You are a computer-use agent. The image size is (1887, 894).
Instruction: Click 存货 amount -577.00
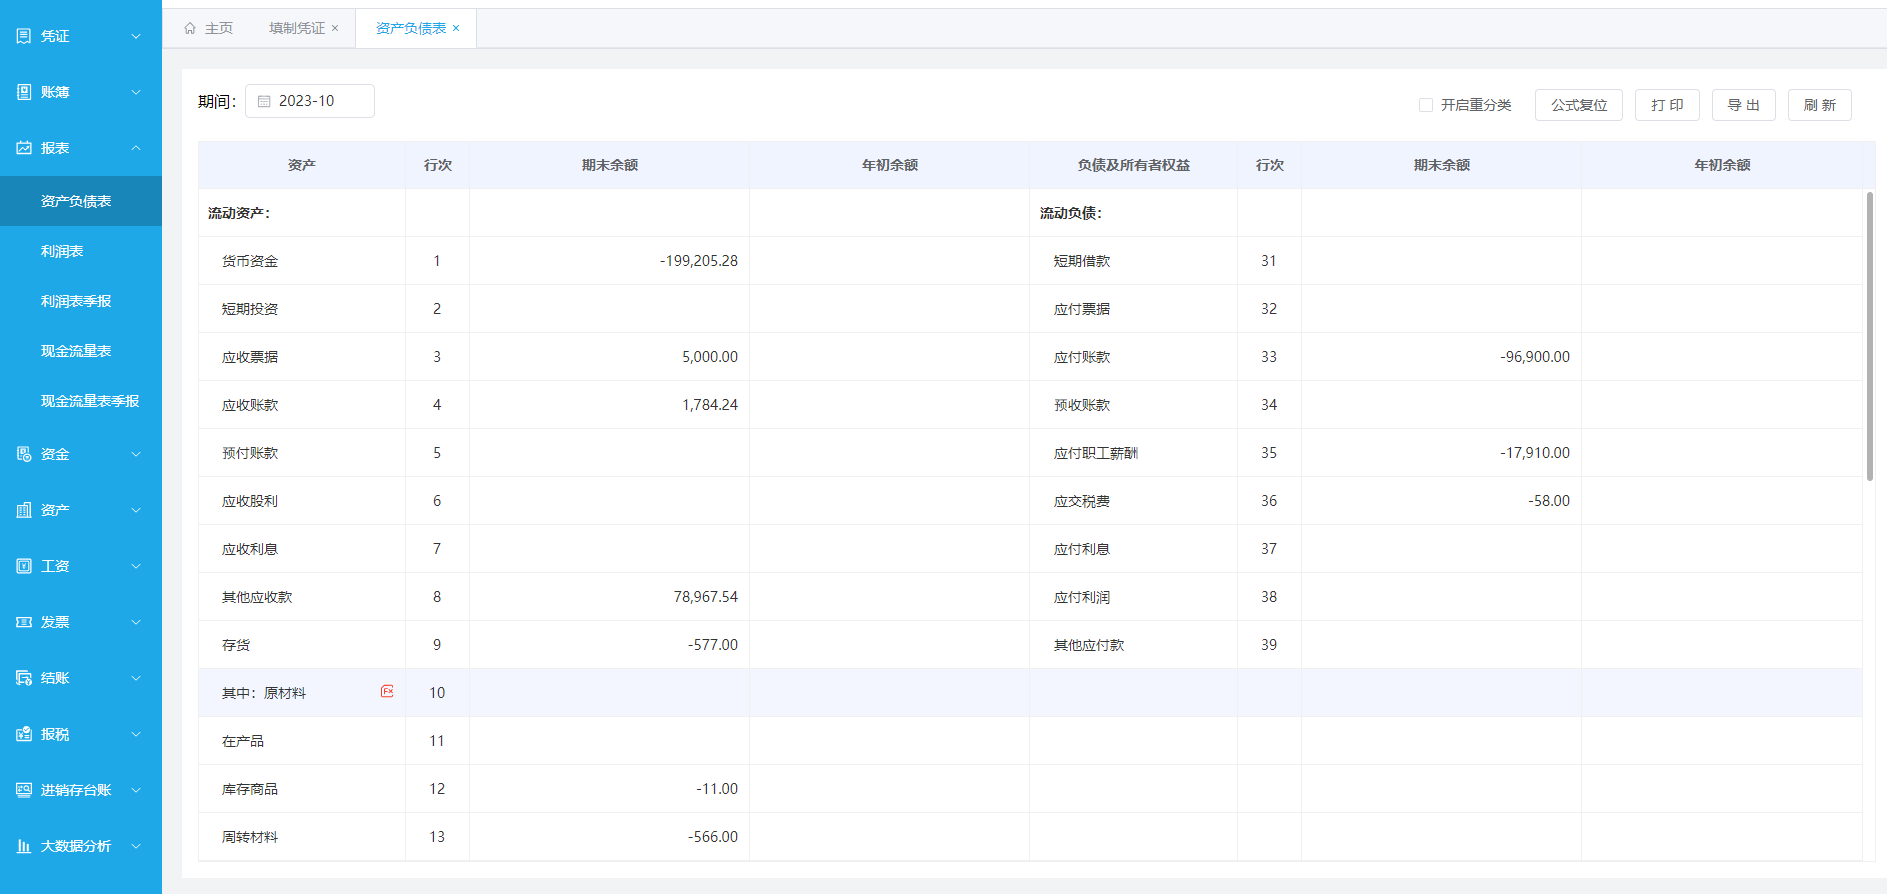pos(713,645)
